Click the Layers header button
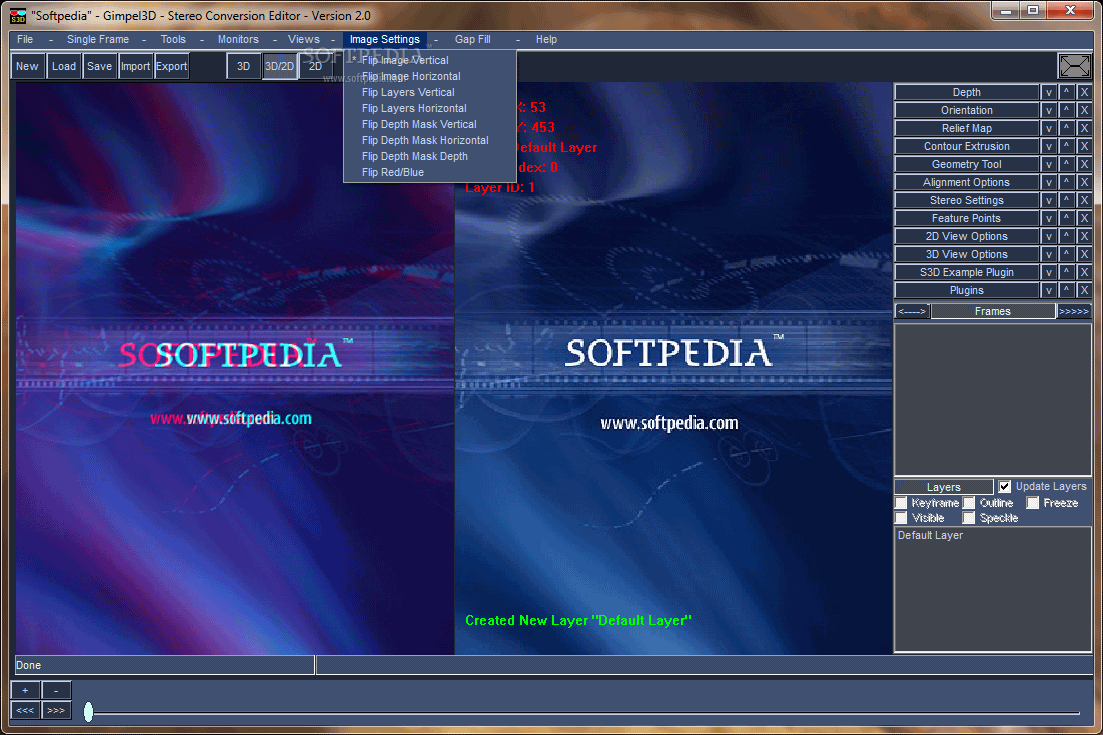 pyautogui.click(x=943, y=487)
